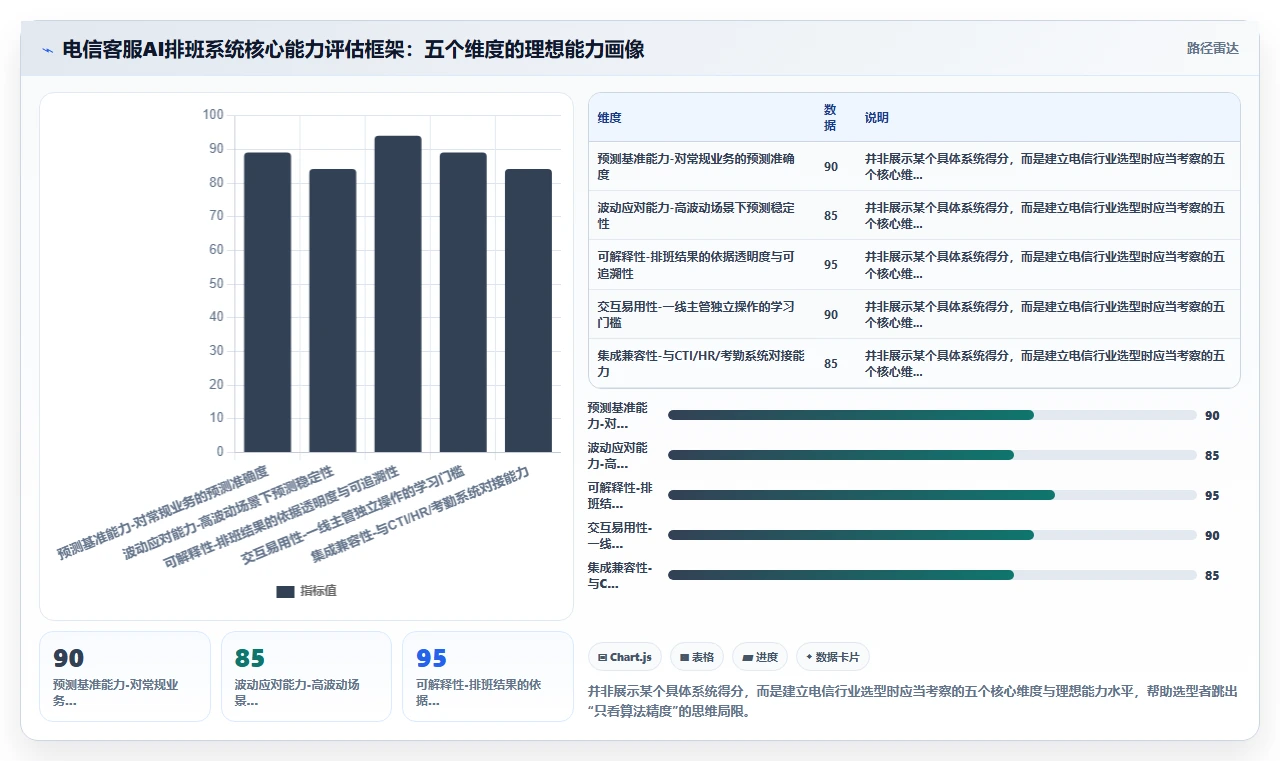The height and width of the screenshot is (761, 1280).
Task: Click the 说明 column header
Action: pos(877,118)
